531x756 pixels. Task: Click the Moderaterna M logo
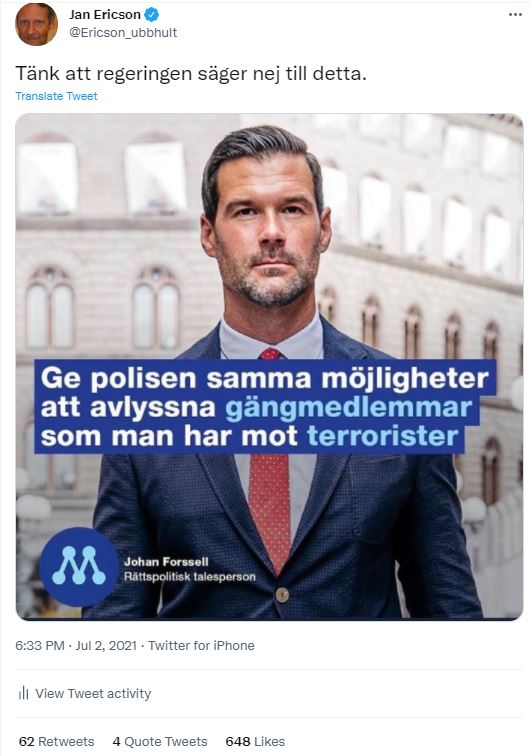(79, 567)
